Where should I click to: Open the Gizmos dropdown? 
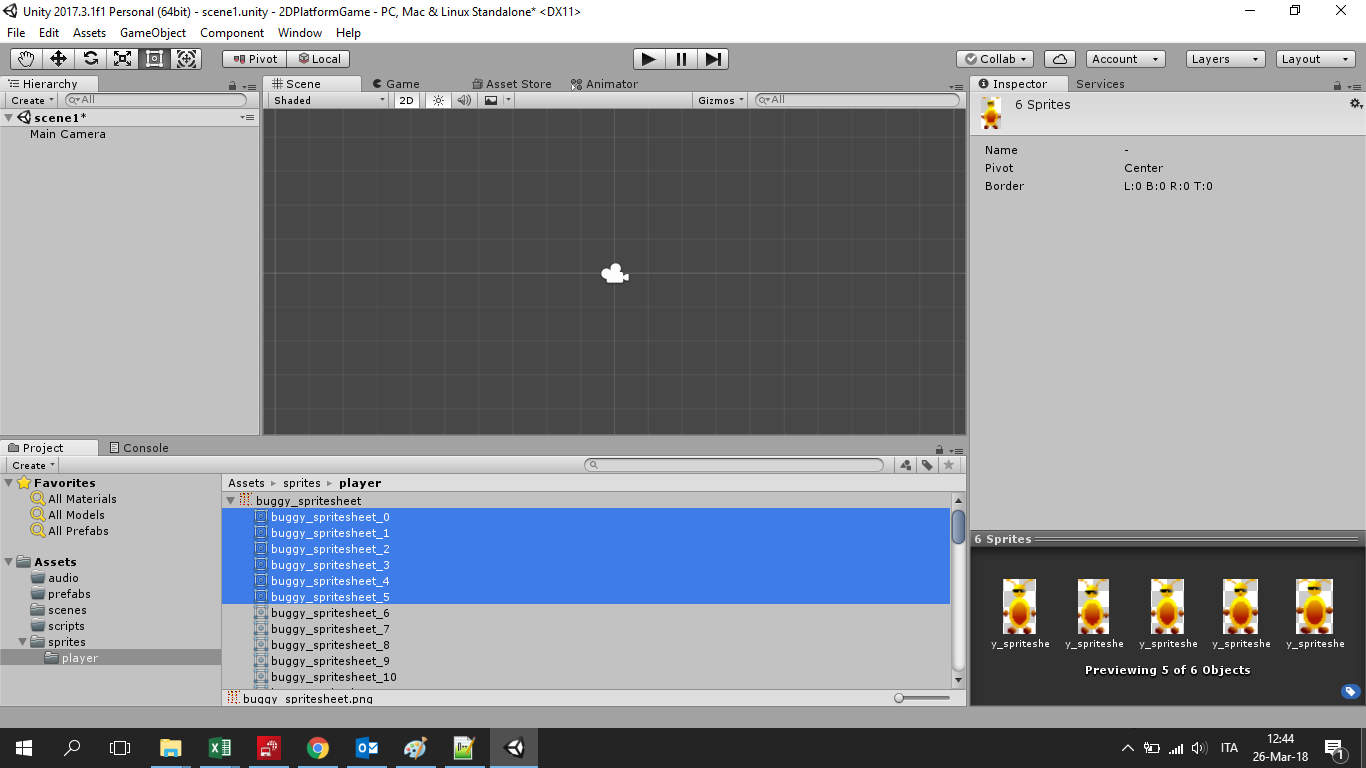pyautogui.click(x=720, y=100)
